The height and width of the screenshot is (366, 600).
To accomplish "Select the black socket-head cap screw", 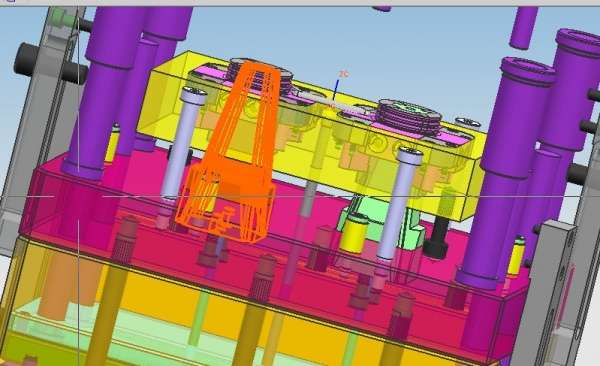I will (x=436, y=237).
